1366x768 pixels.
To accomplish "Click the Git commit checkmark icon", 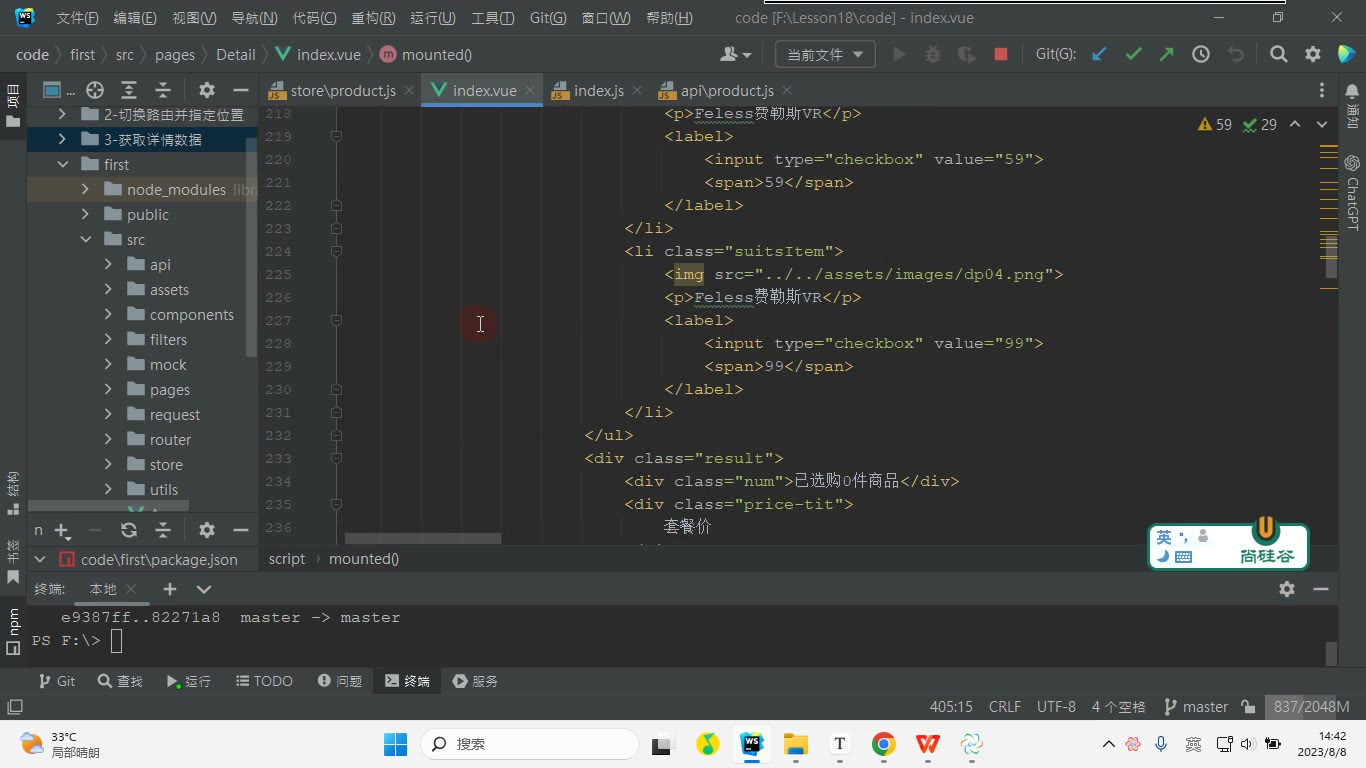I will [x=1133, y=55].
